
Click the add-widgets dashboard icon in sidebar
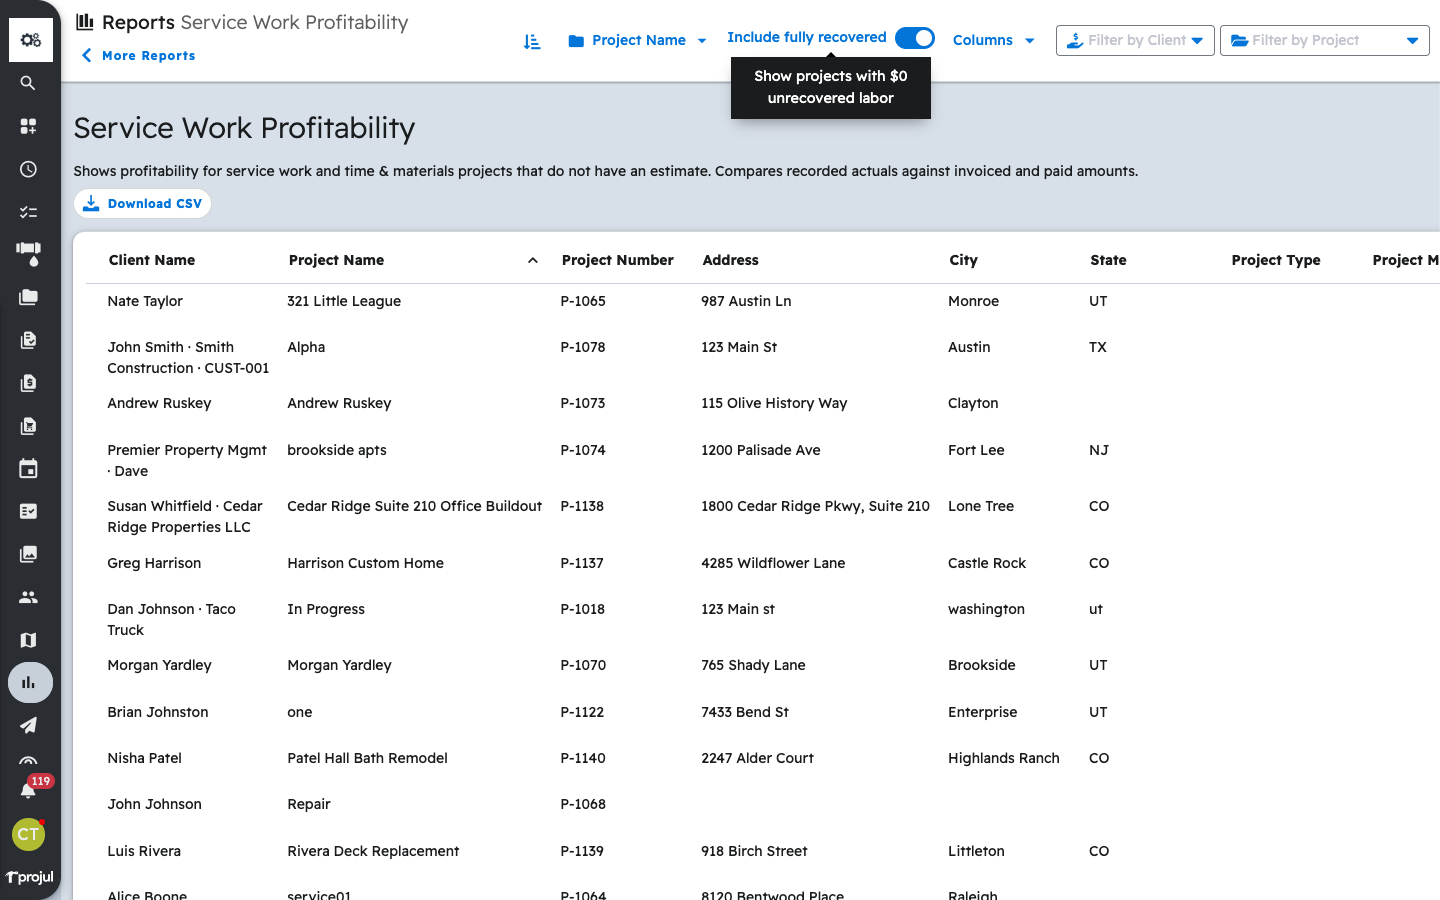click(x=28, y=126)
